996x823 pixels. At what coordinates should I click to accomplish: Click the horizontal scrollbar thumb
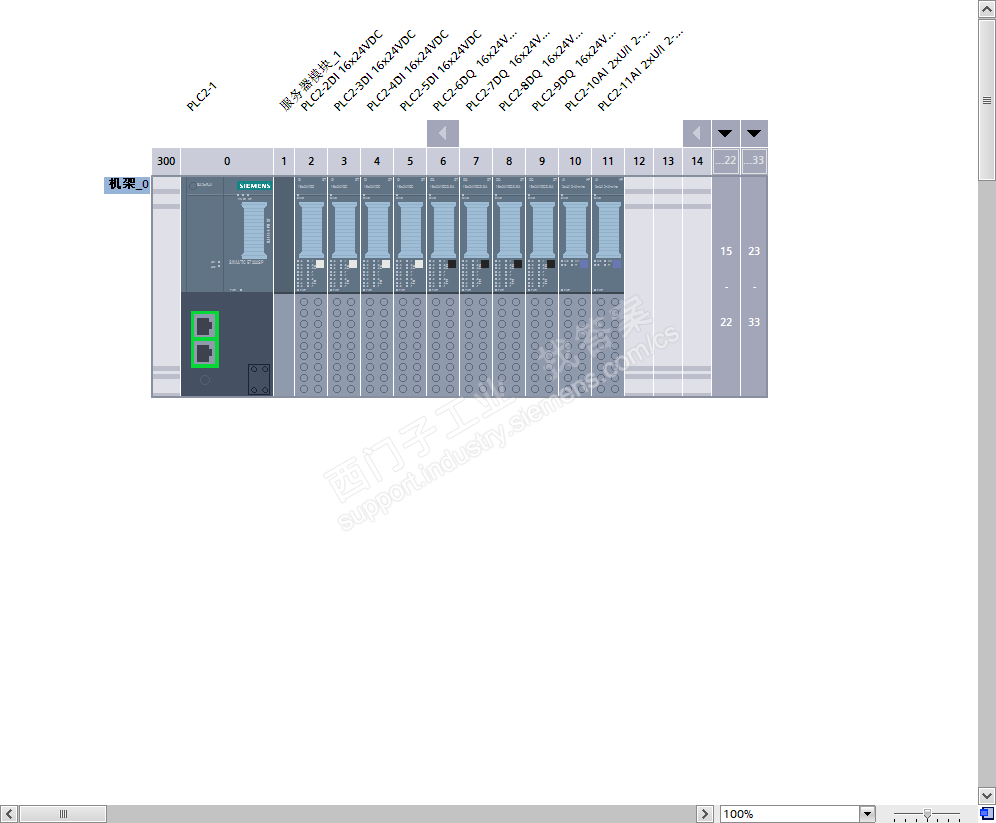point(63,813)
